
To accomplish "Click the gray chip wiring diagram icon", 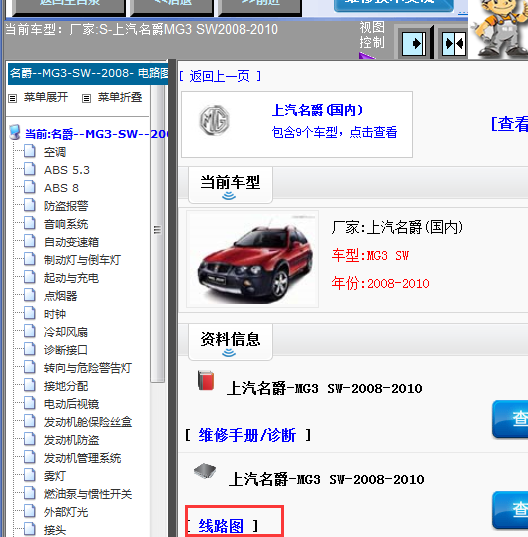I will tap(205, 471).
